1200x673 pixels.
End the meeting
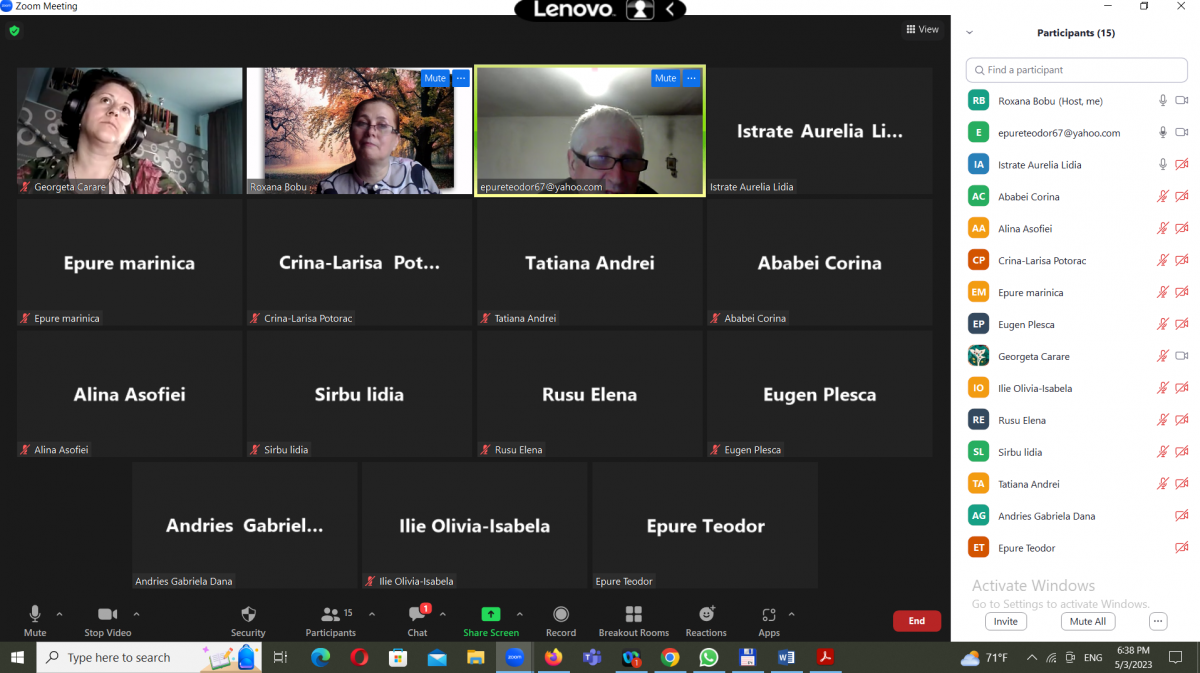pyautogui.click(x=917, y=621)
